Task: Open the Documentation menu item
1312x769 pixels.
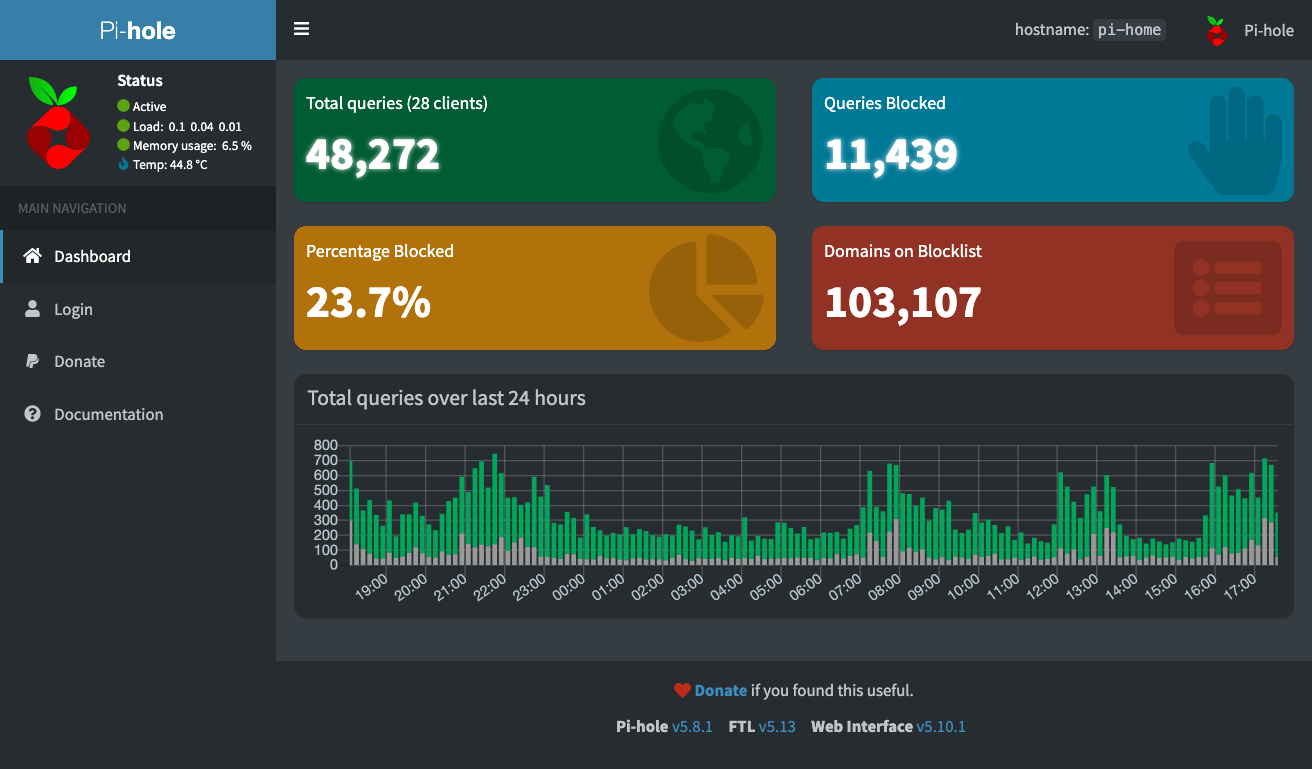Action: (x=138, y=414)
